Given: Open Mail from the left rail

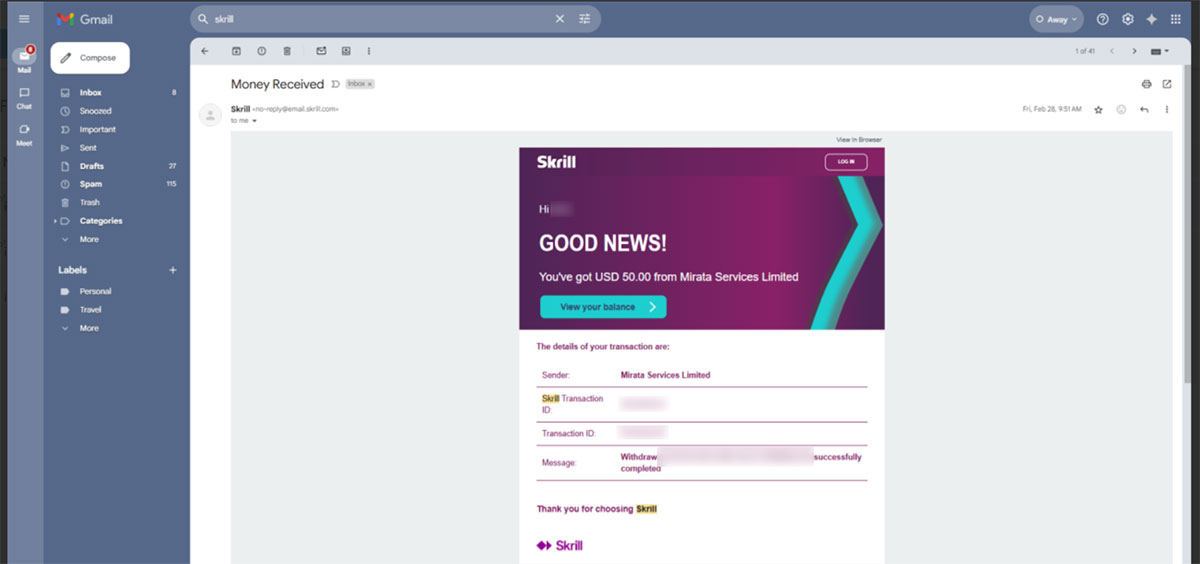Looking at the screenshot, I should [x=24, y=60].
